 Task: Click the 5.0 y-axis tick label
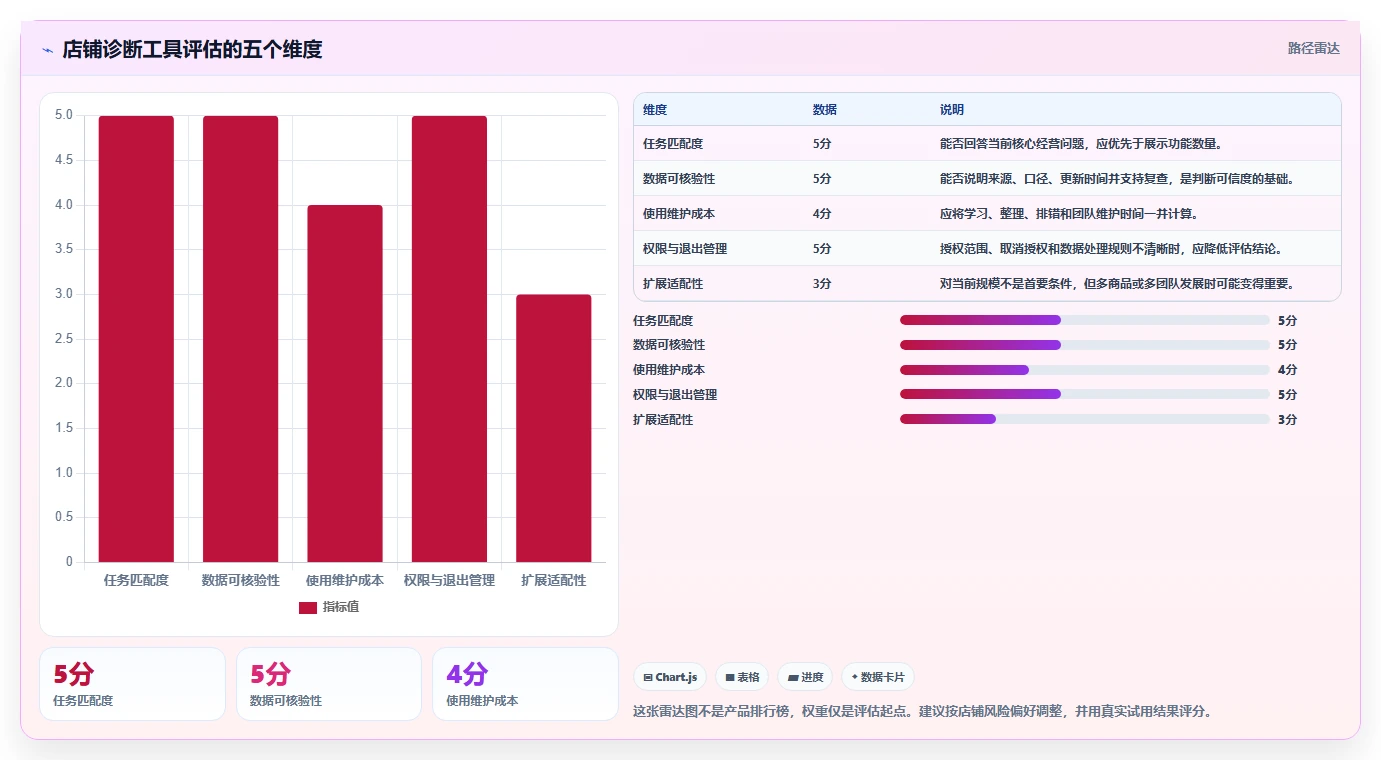[63, 115]
